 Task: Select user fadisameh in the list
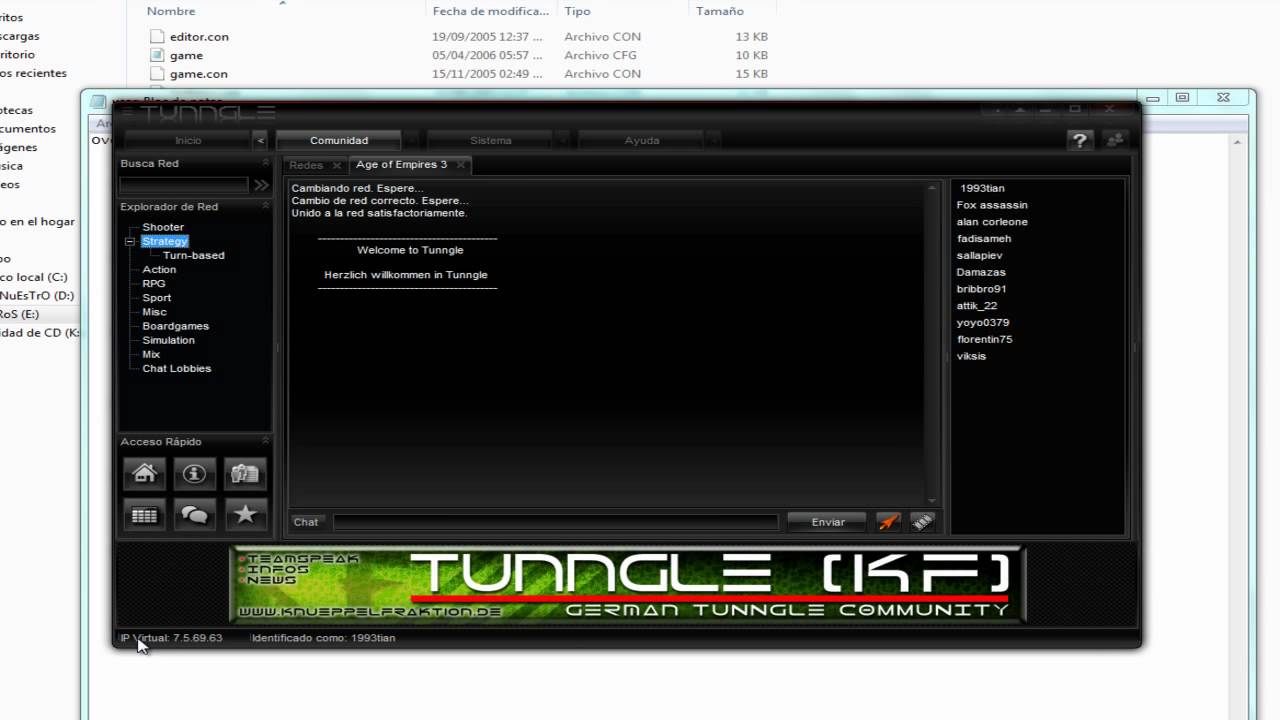984,238
